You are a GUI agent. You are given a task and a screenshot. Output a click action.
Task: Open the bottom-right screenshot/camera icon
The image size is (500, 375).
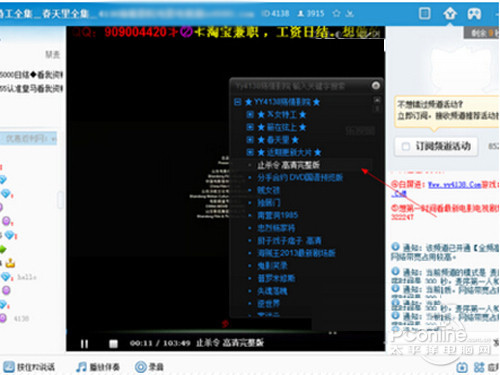coord(462,367)
